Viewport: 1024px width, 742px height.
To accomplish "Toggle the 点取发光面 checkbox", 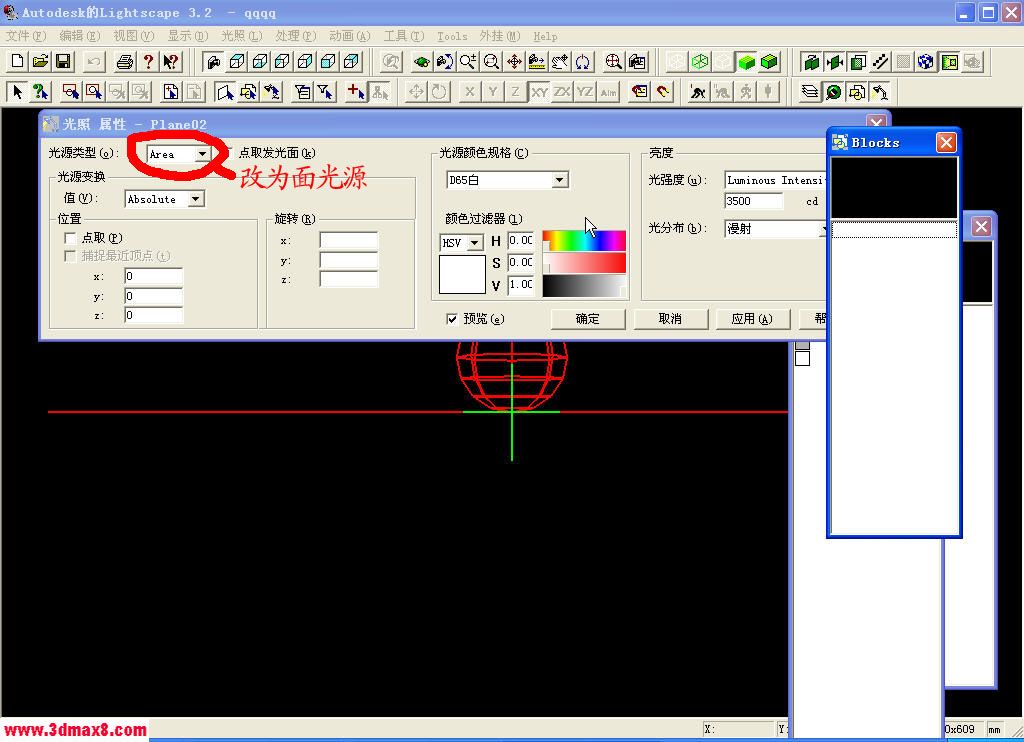I will coord(229,153).
